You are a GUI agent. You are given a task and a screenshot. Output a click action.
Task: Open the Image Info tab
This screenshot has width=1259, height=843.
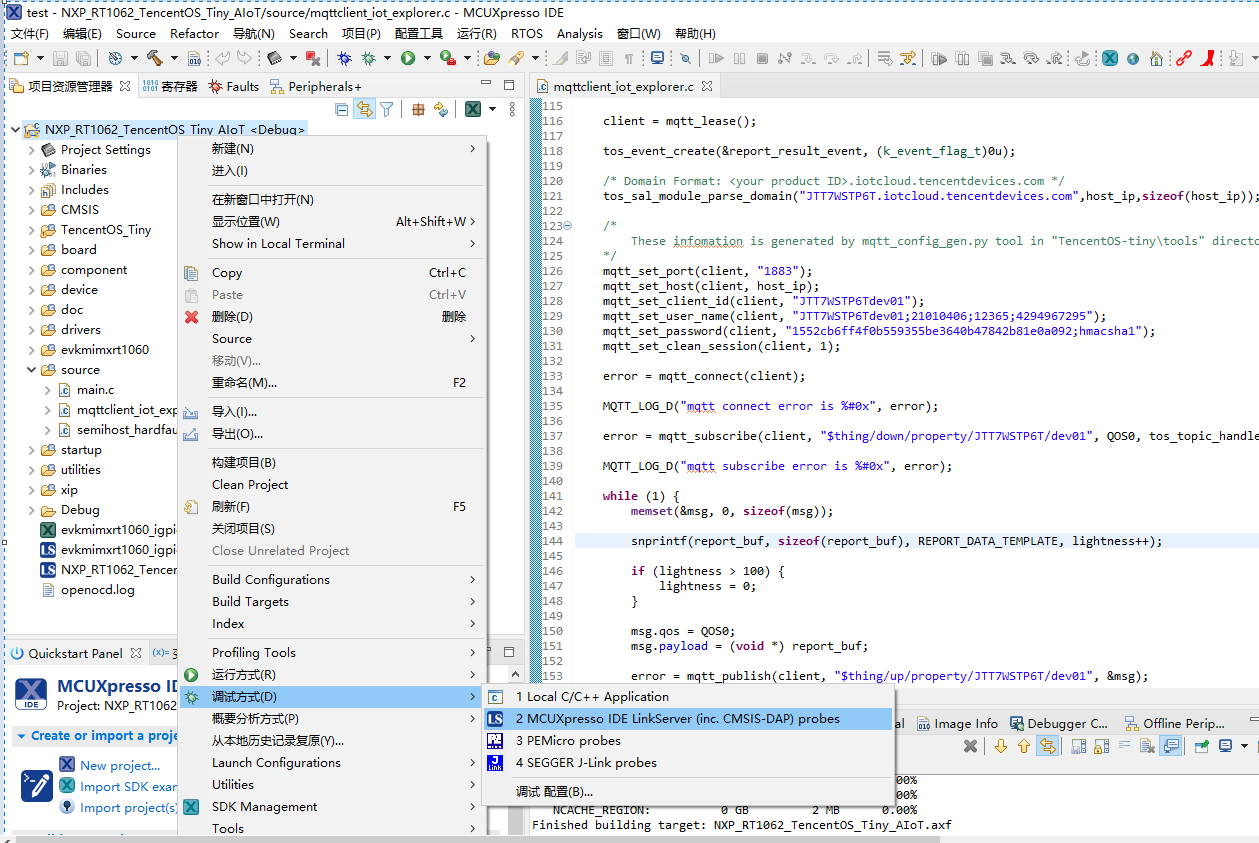pyautogui.click(x=955, y=723)
